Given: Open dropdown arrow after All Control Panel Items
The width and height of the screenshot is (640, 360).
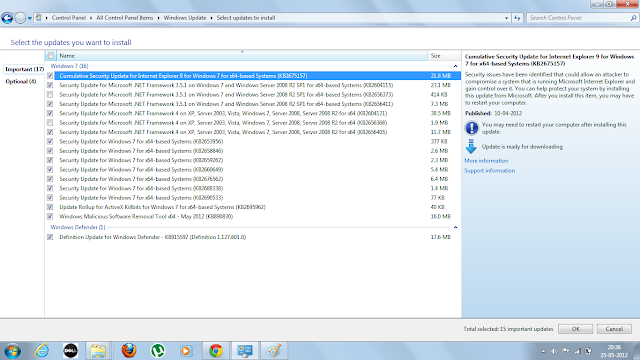Looking at the screenshot, I should click(x=158, y=18).
